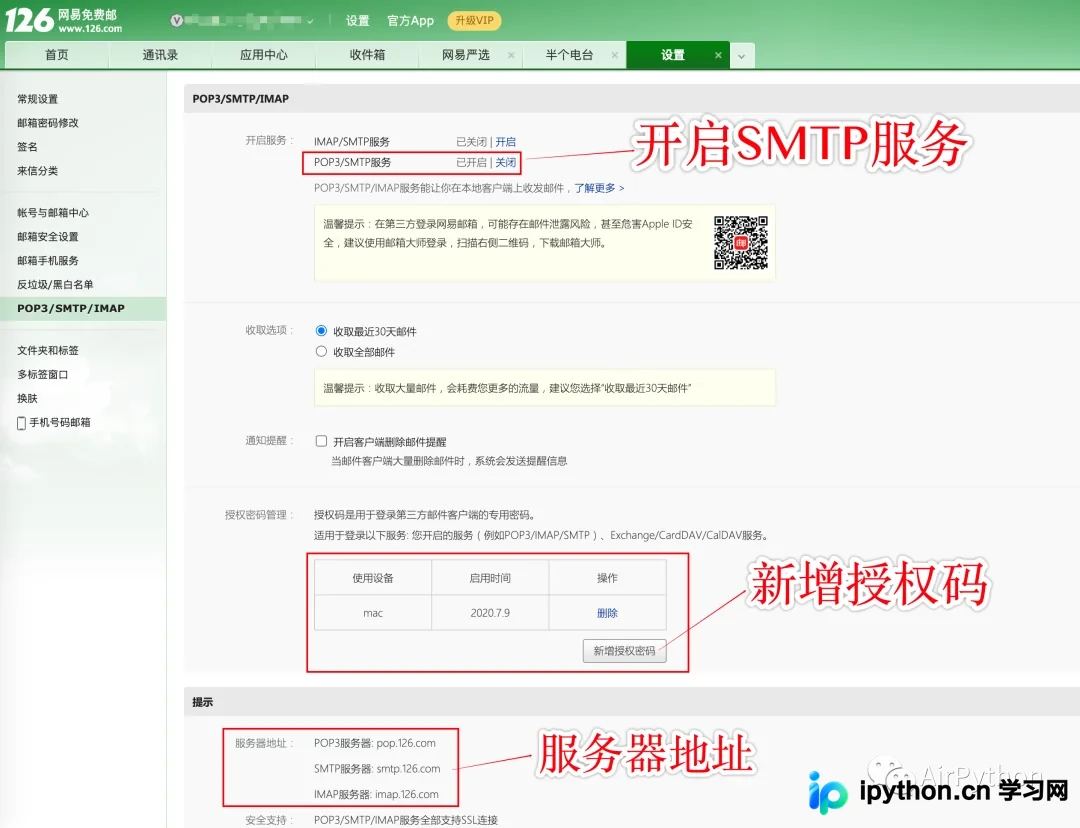Screen dimensions: 1080x828
Task: Open 来信分类 in sidebar
Action: click(38, 171)
